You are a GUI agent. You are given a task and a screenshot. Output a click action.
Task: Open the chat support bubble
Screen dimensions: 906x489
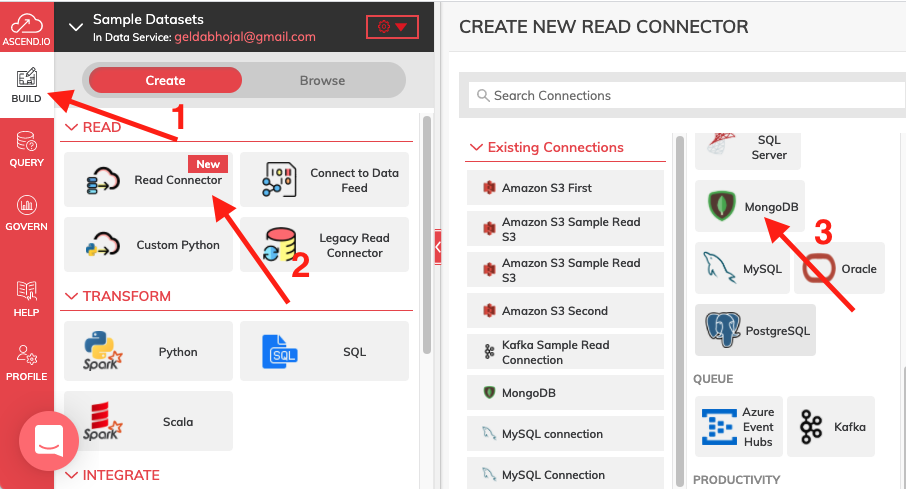click(49, 441)
